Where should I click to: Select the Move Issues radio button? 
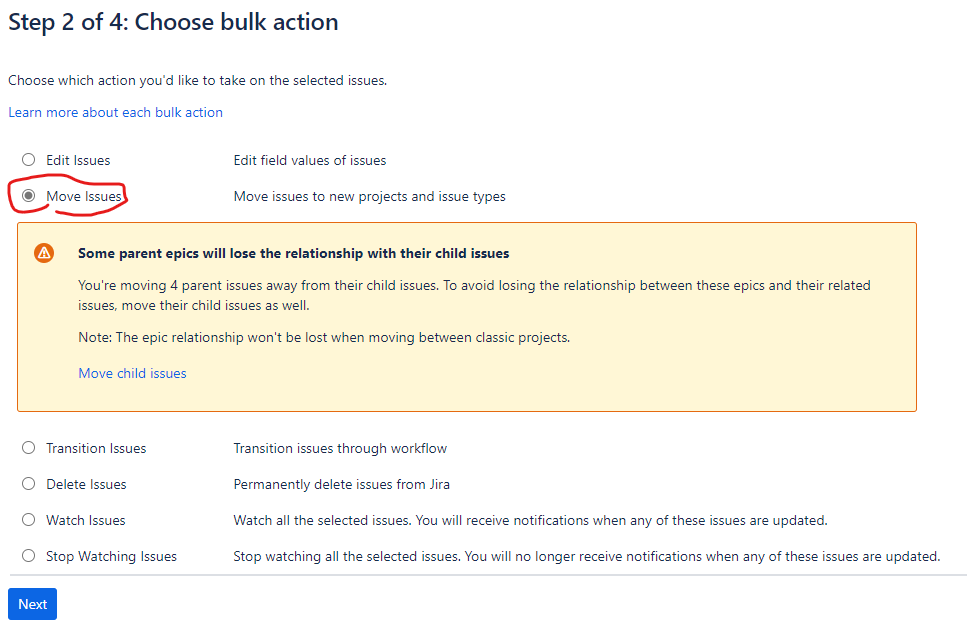pos(28,196)
